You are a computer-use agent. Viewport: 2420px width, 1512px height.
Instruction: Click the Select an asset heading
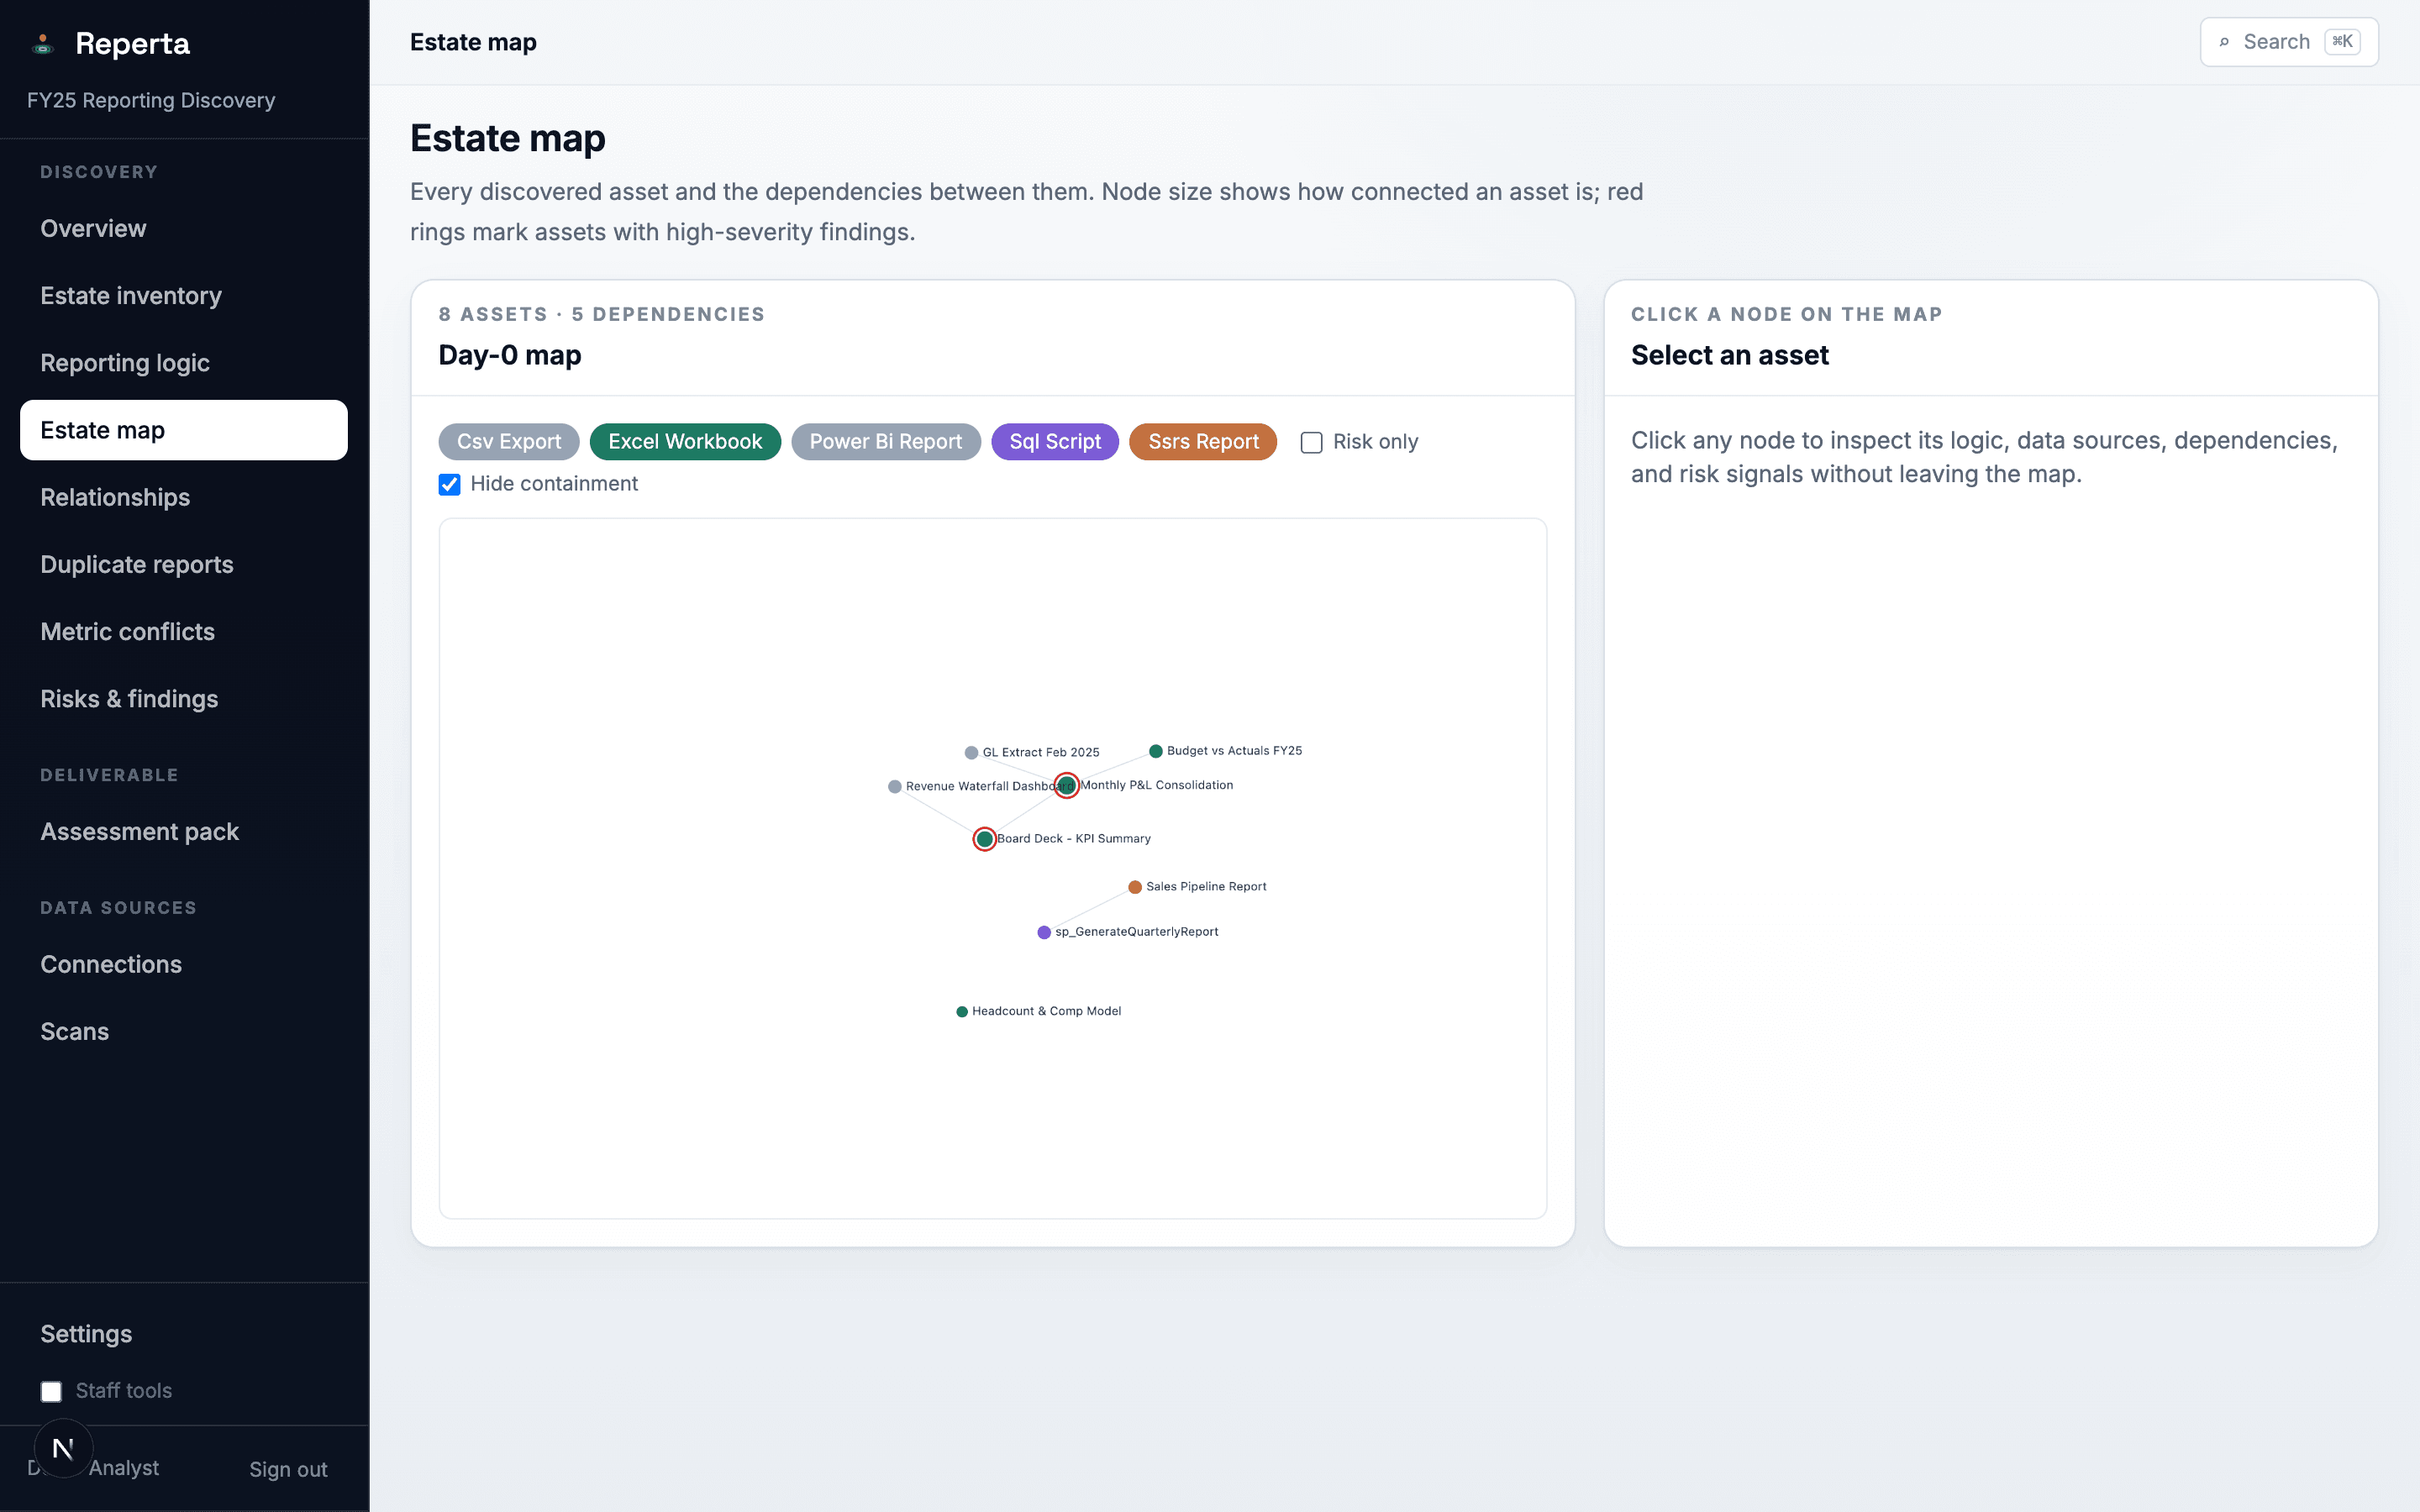tap(1729, 355)
